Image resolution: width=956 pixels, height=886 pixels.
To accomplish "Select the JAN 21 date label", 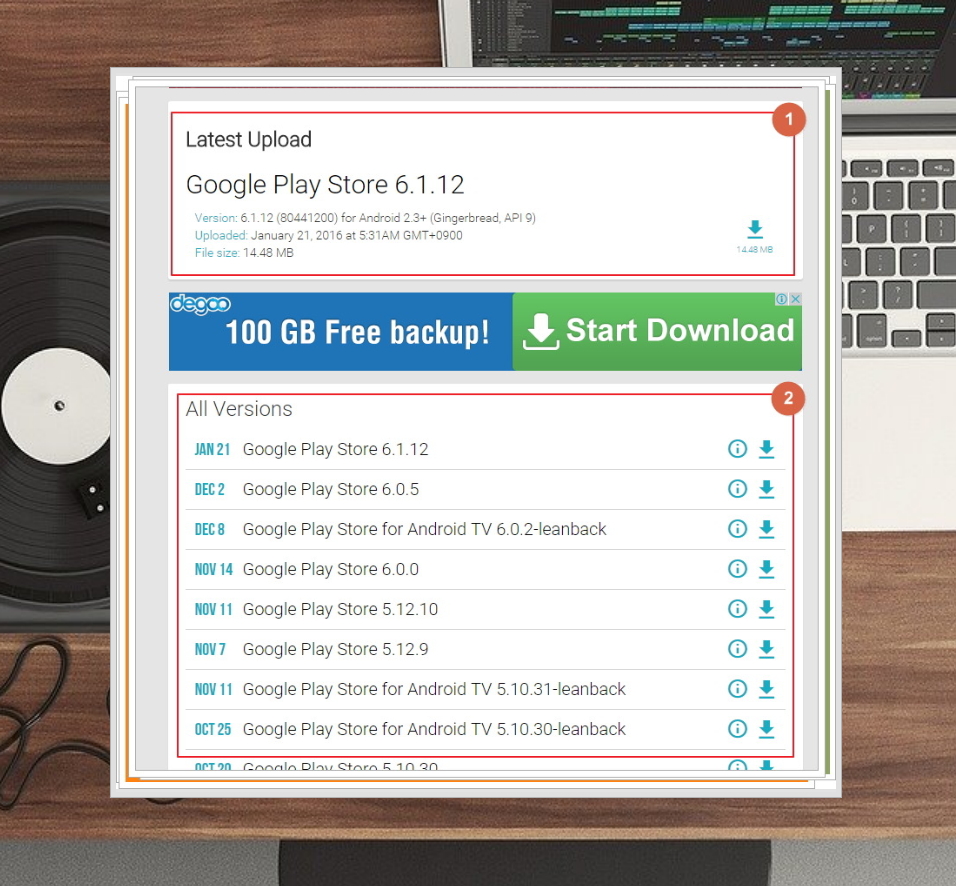I will [x=212, y=449].
